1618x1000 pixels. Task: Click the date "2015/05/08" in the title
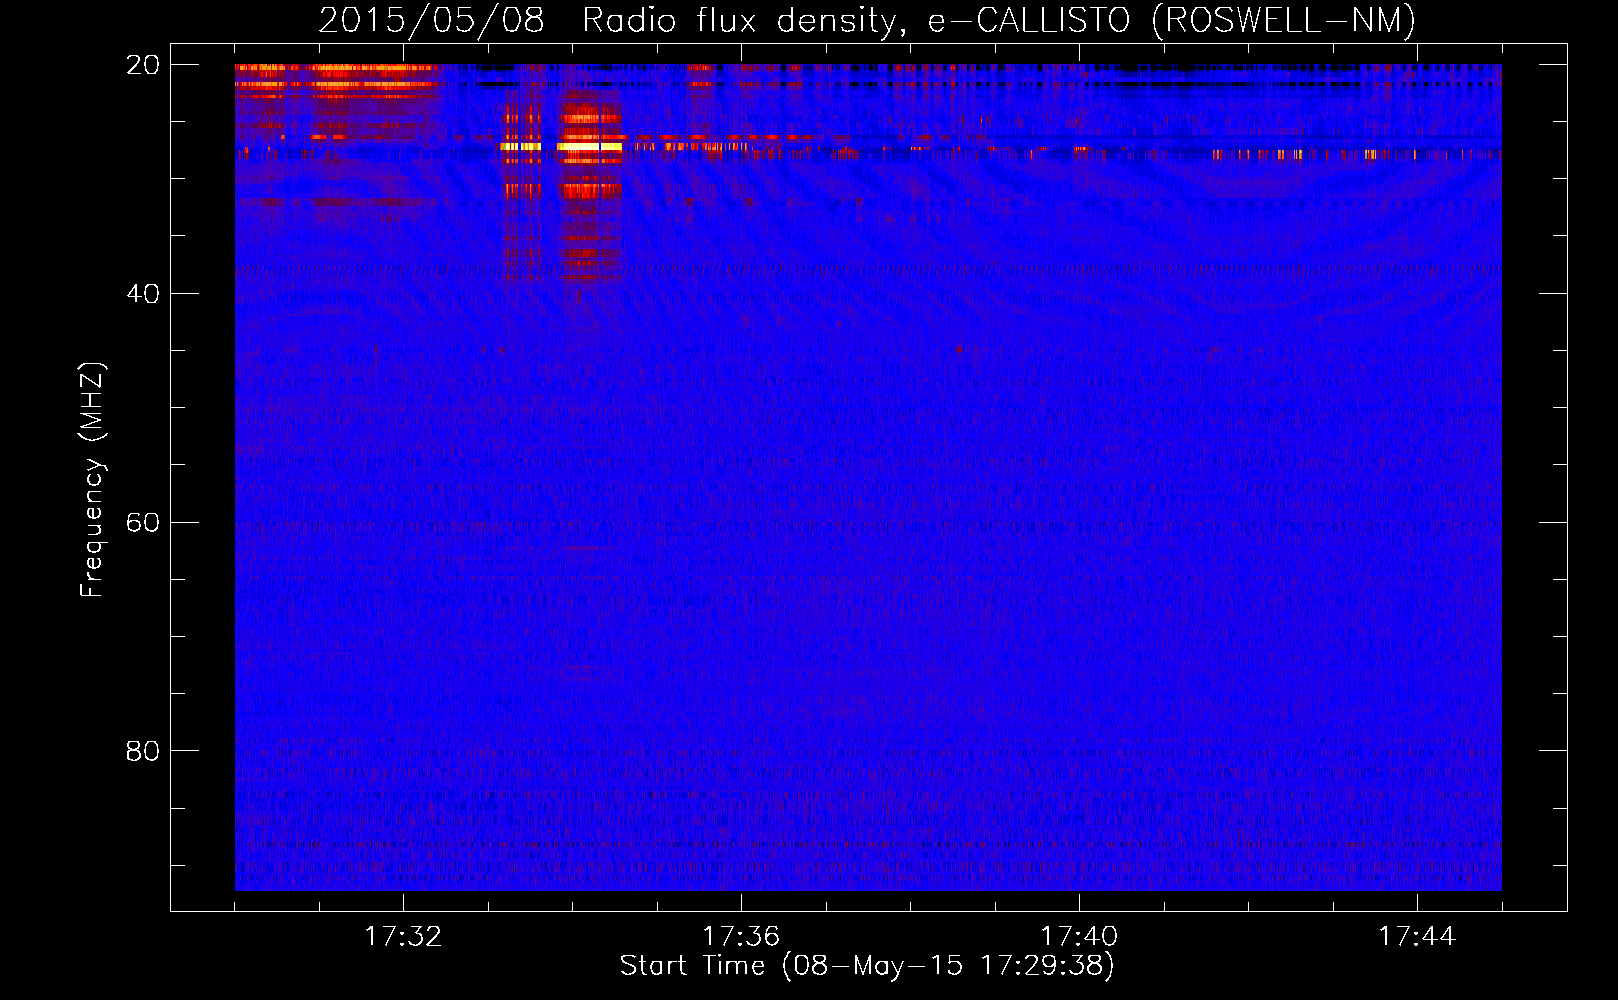pyautogui.click(x=431, y=20)
